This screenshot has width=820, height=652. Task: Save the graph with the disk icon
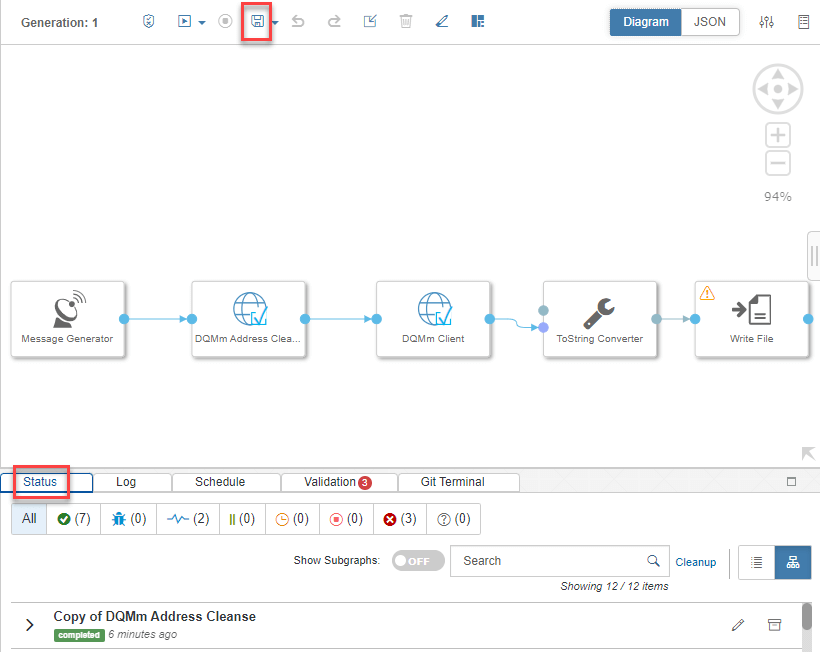coord(257,21)
